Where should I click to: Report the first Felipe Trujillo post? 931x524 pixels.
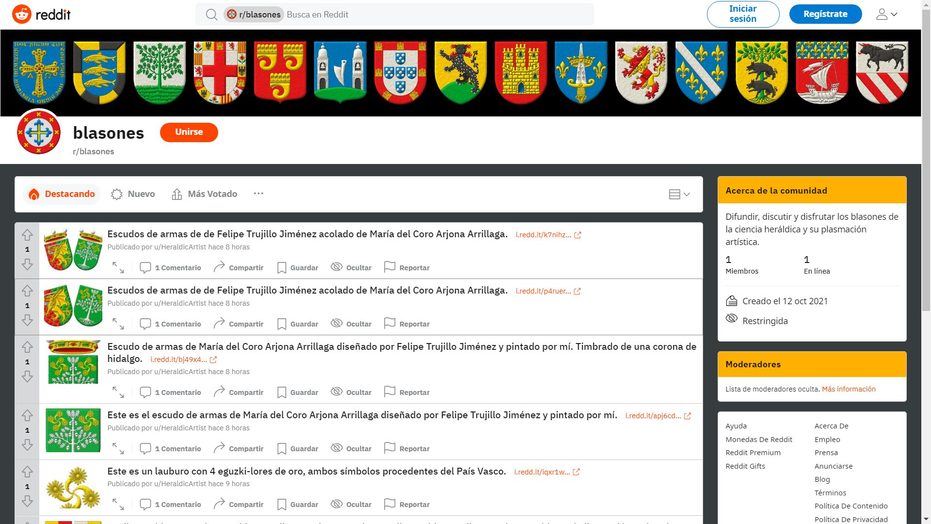pos(407,268)
